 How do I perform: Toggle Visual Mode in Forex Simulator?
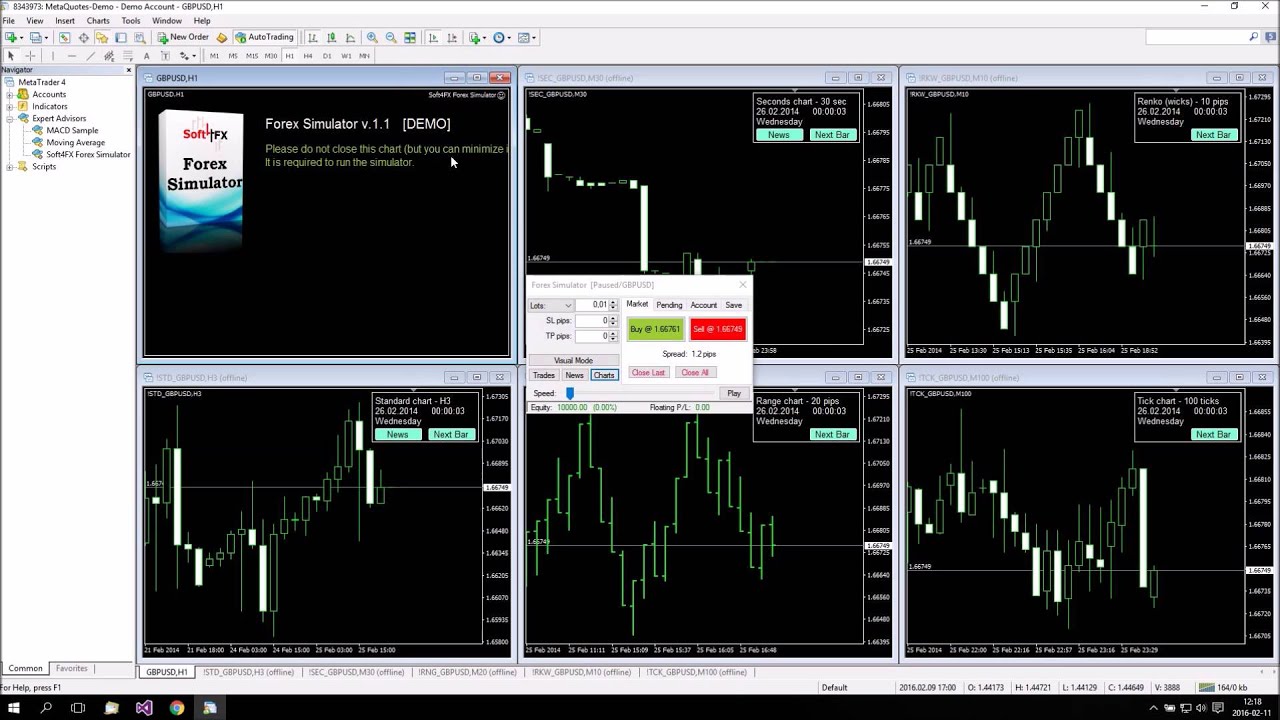click(573, 360)
